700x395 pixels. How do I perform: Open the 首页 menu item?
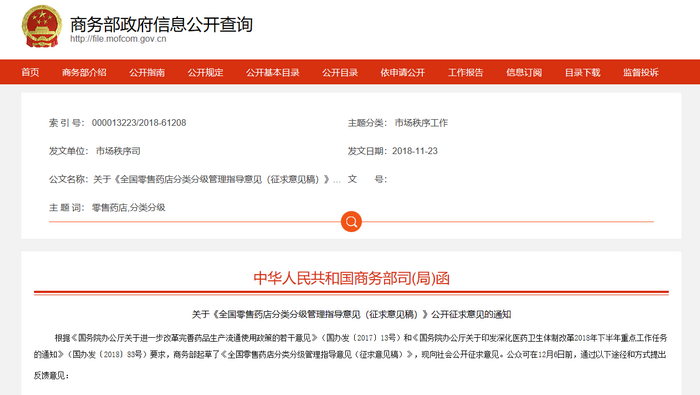(x=30, y=72)
